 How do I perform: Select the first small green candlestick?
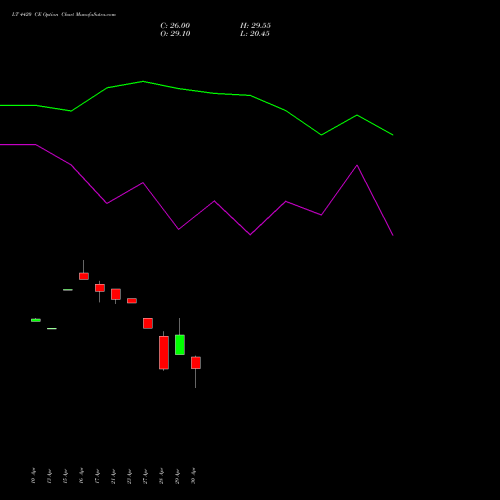tap(36, 320)
